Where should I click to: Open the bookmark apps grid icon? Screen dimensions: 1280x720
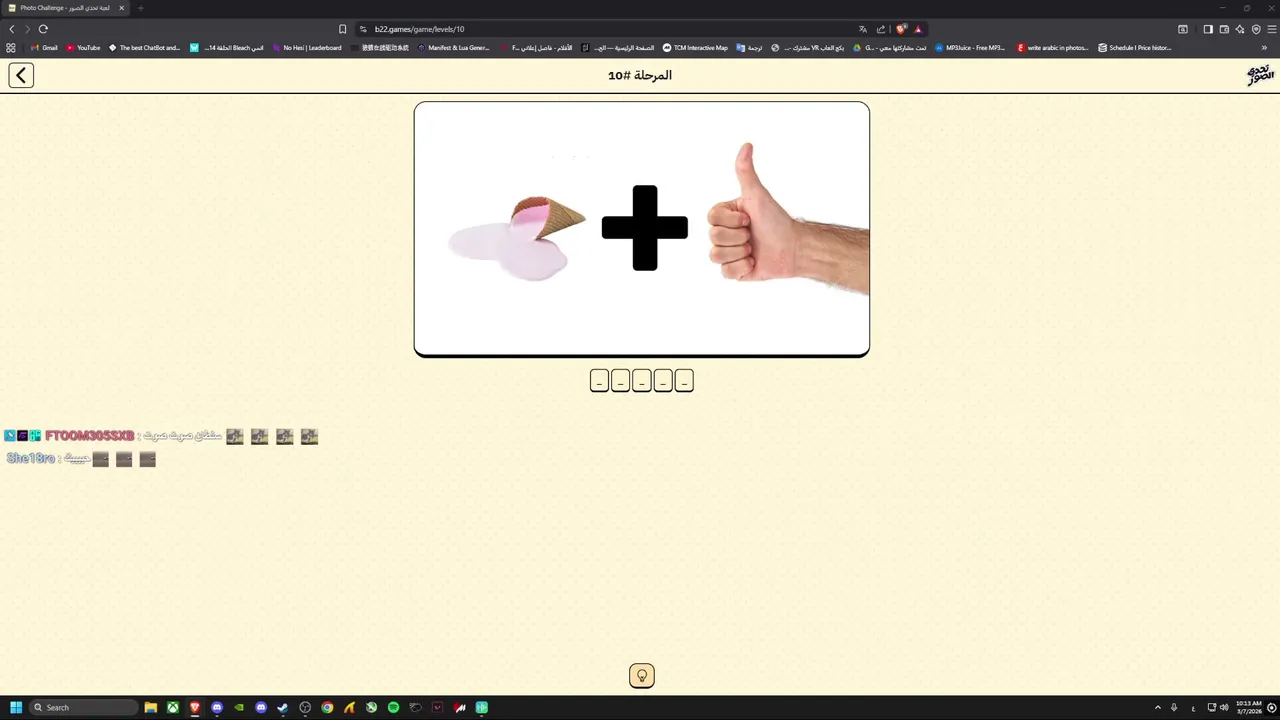(11, 48)
